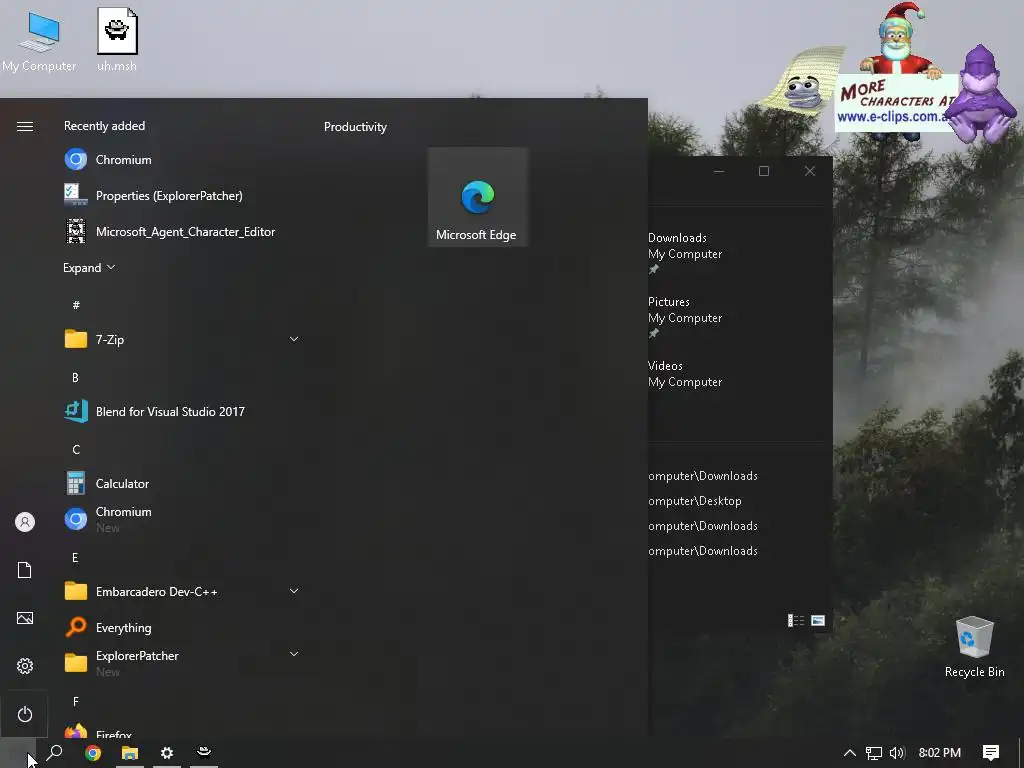
Task: Click the letter C section header
Action: [x=76, y=449]
